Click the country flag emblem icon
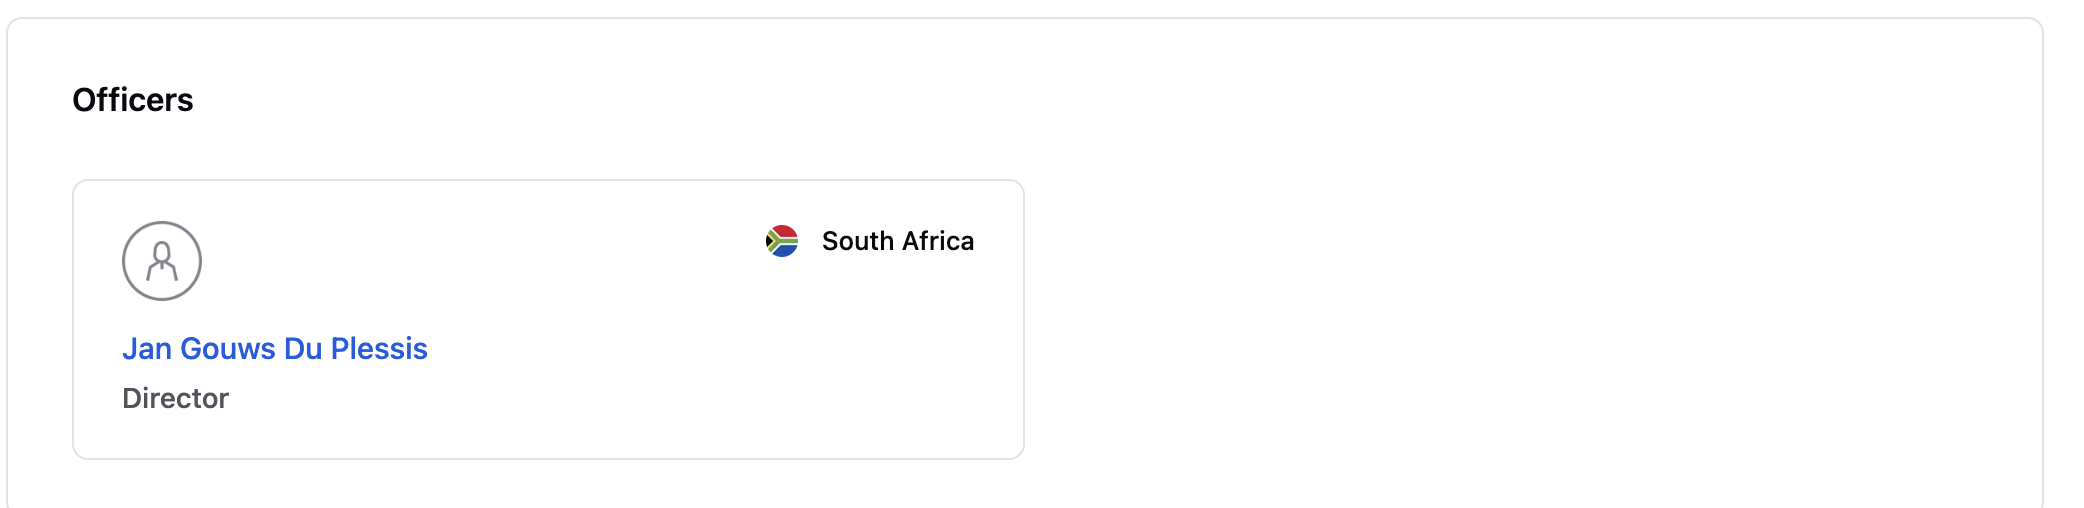Viewport: 2084px width, 508px height. click(x=782, y=241)
